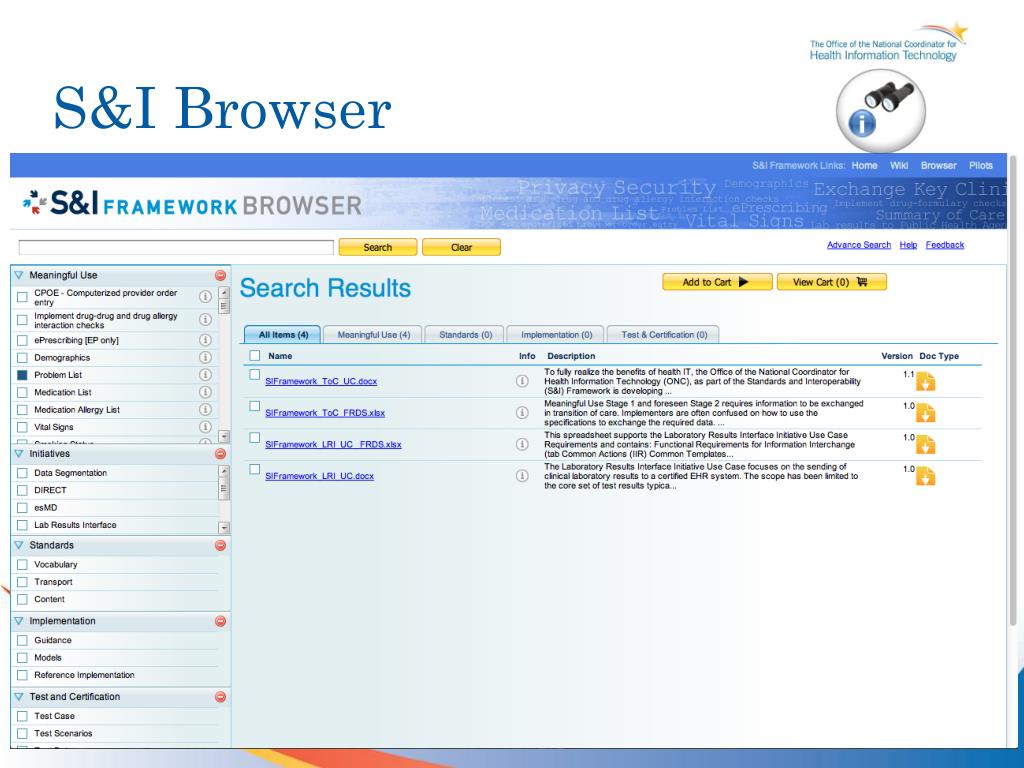Click the Initiatives list scroll-down arrow
Viewport: 1024px width, 768px height.
pos(224,527)
